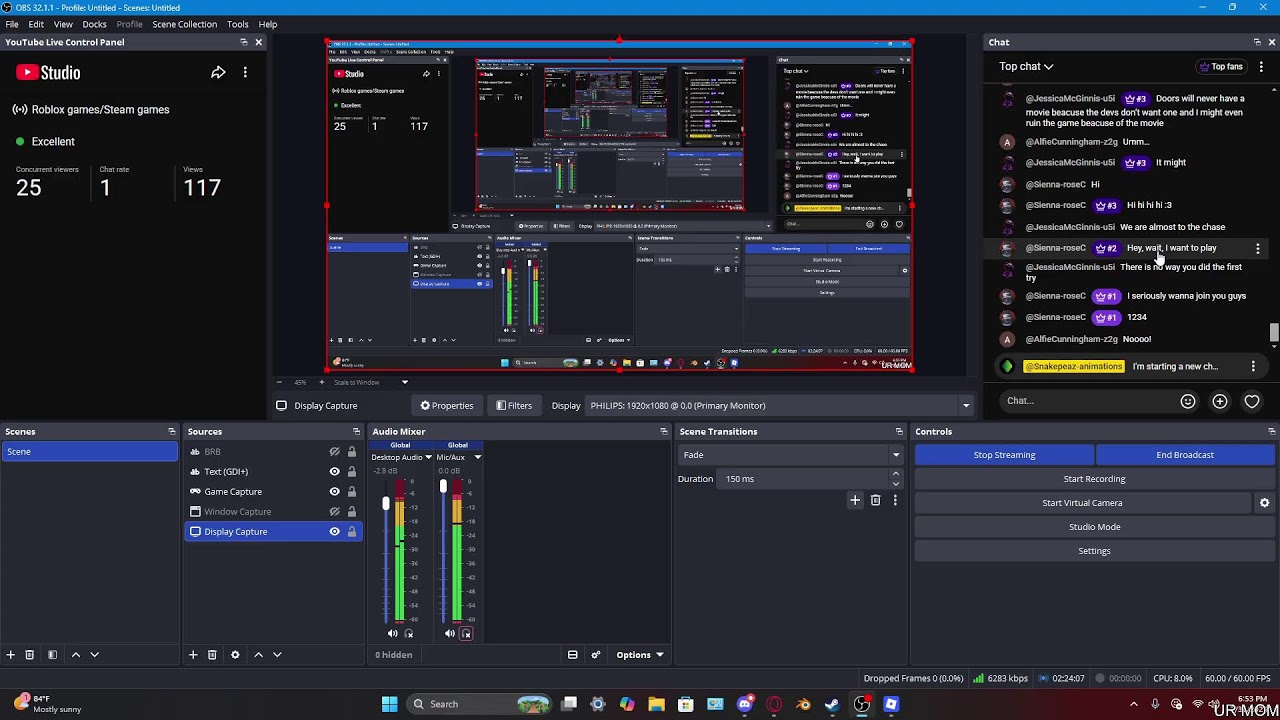Open the Docks menu
Viewport: 1280px width, 720px height.
tap(94, 24)
